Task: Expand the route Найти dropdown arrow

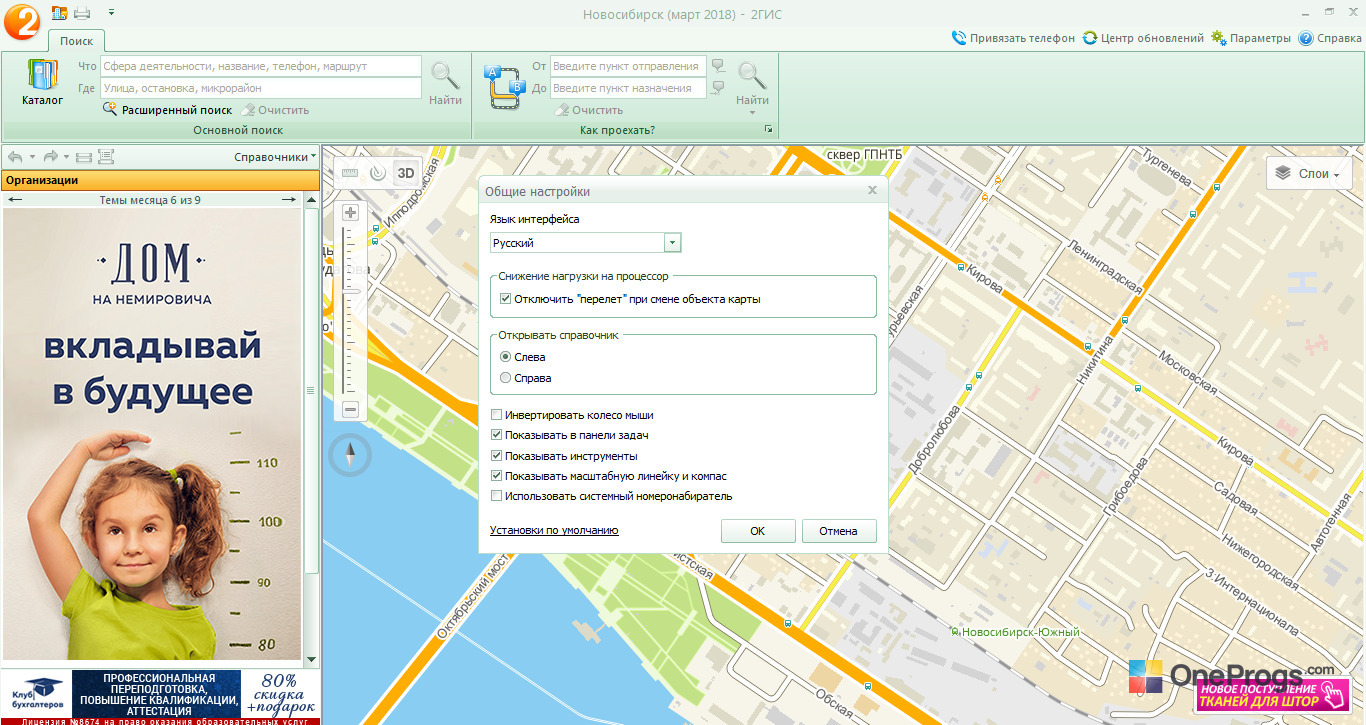Action: coord(752,112)
